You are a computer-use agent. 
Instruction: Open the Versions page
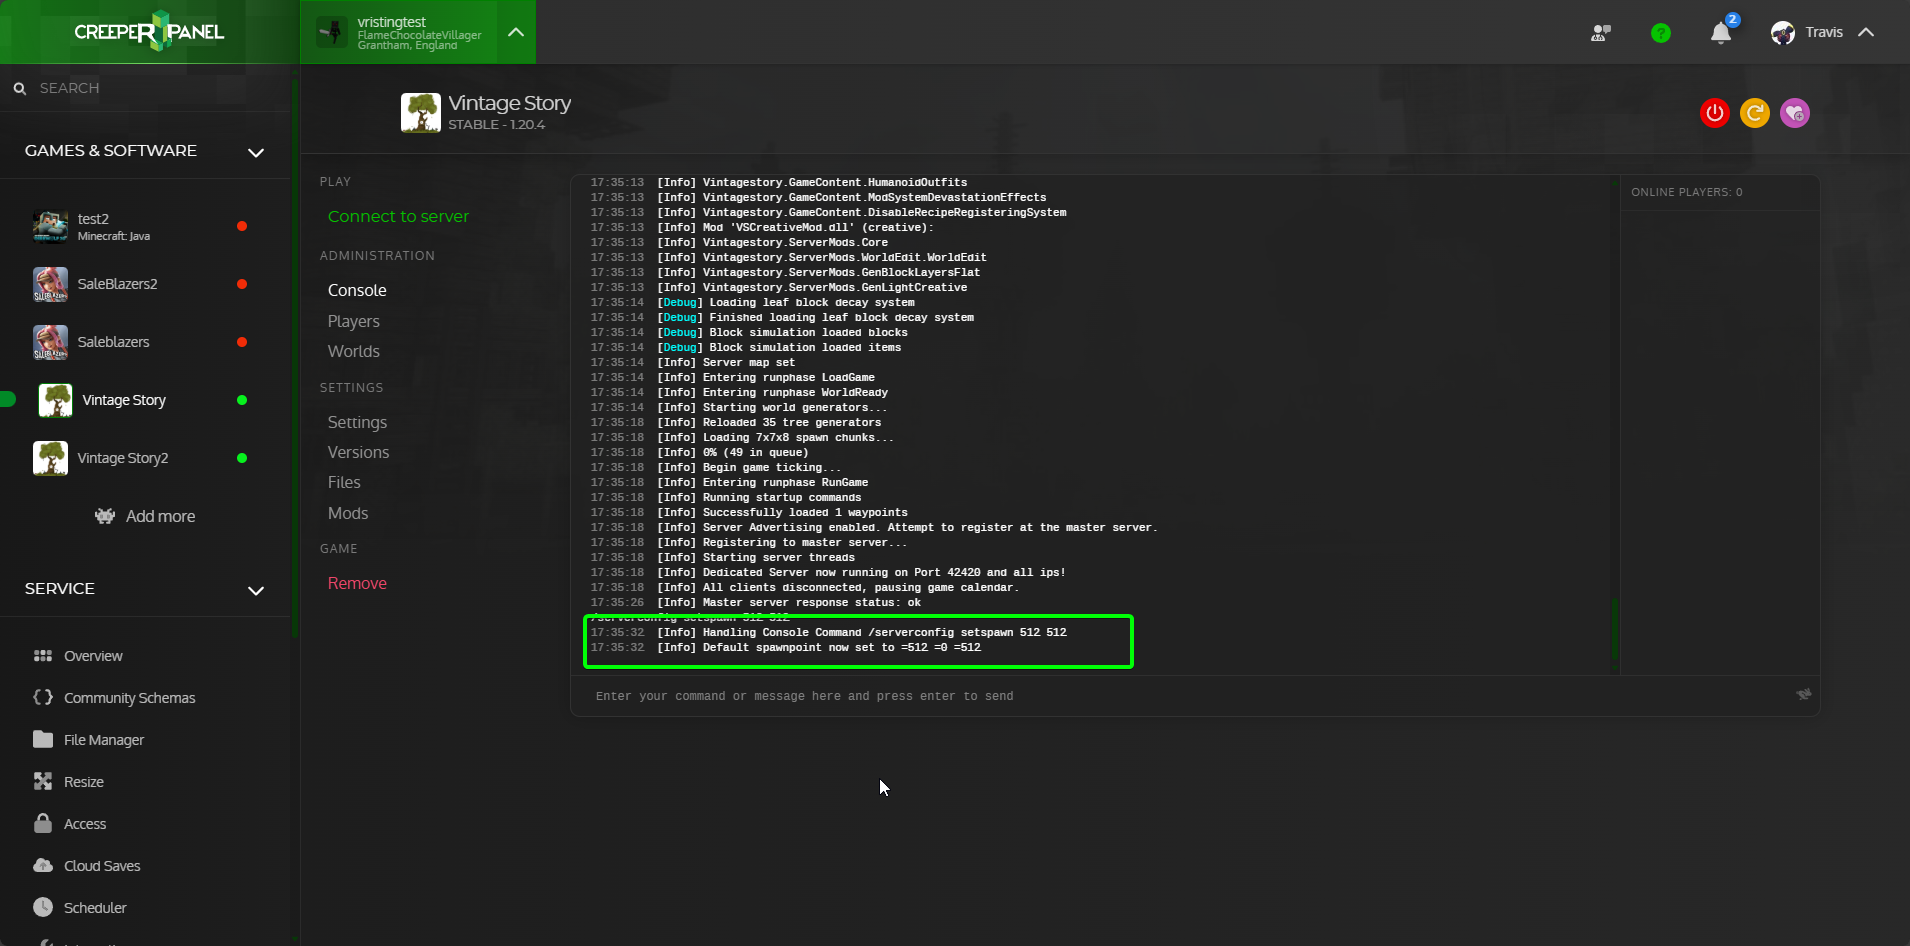(x=358, y=452)
